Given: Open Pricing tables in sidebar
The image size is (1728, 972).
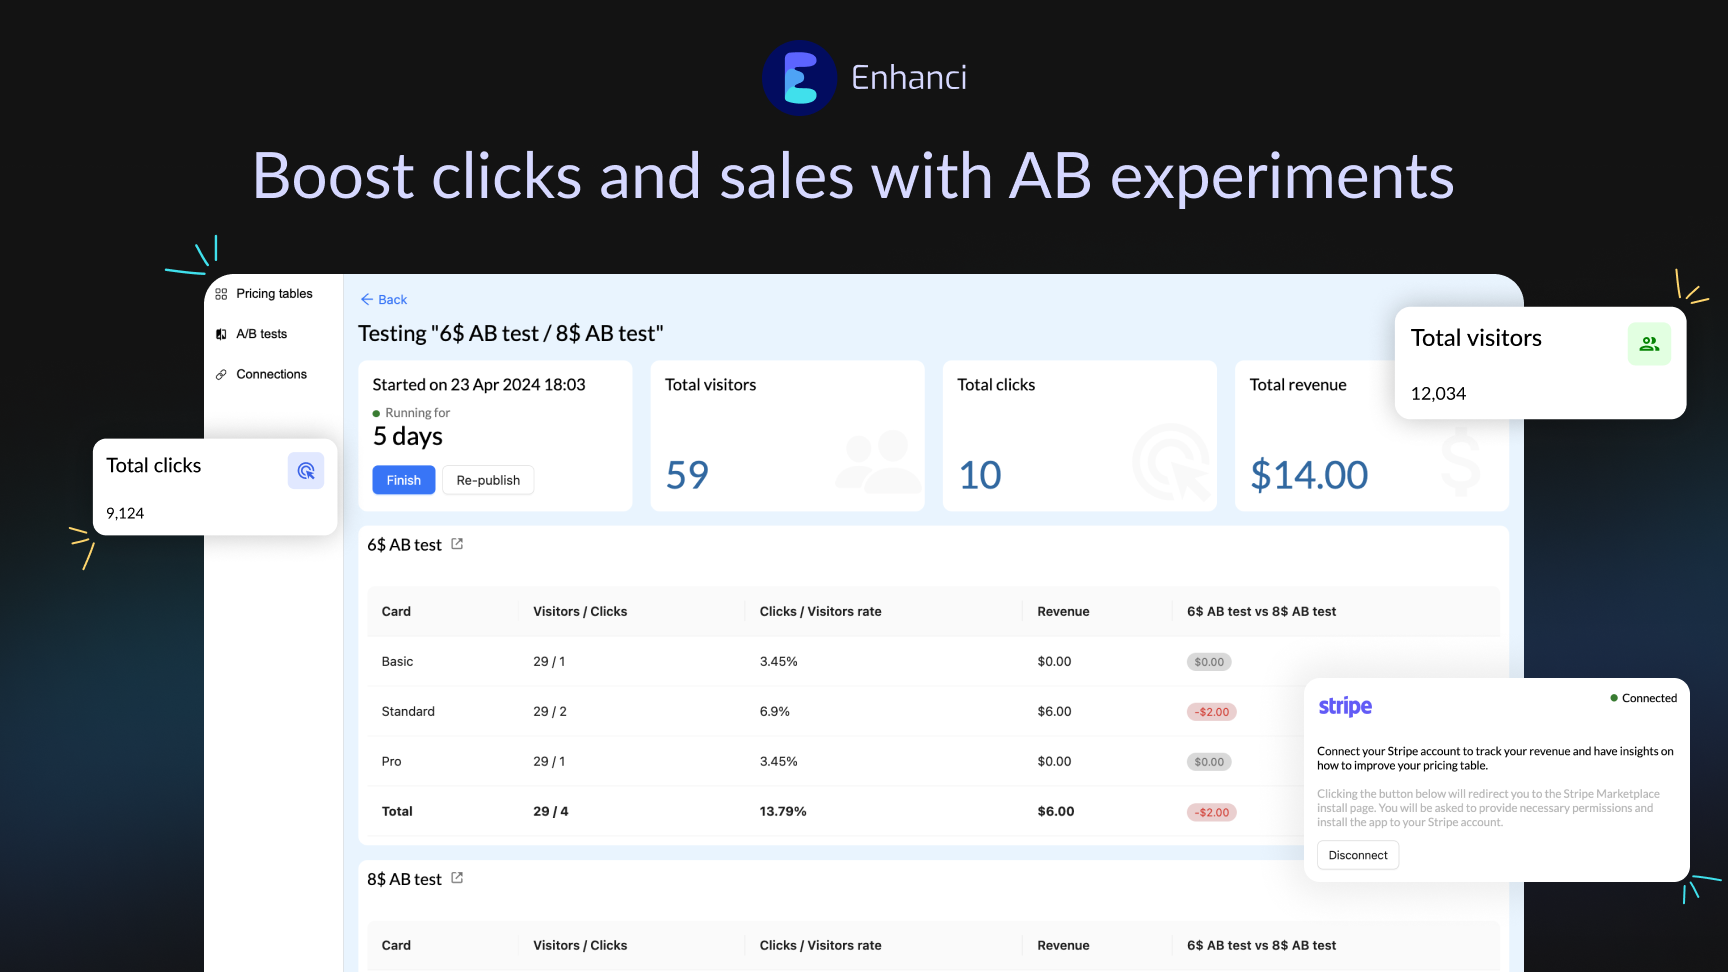Looking at the screenshot, I should coord(274,294).
